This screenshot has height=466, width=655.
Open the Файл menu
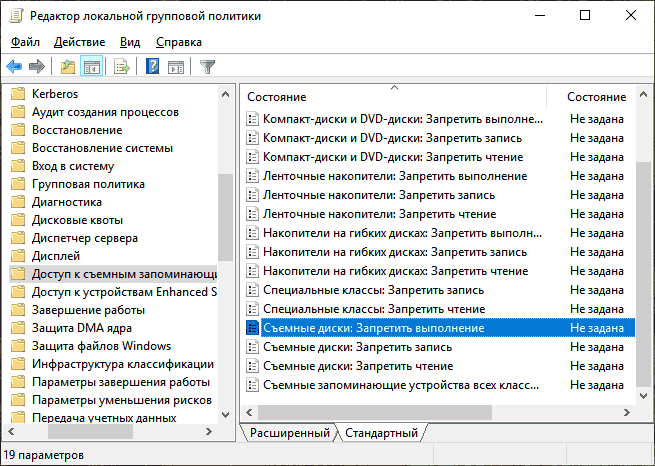coord(25,42)
